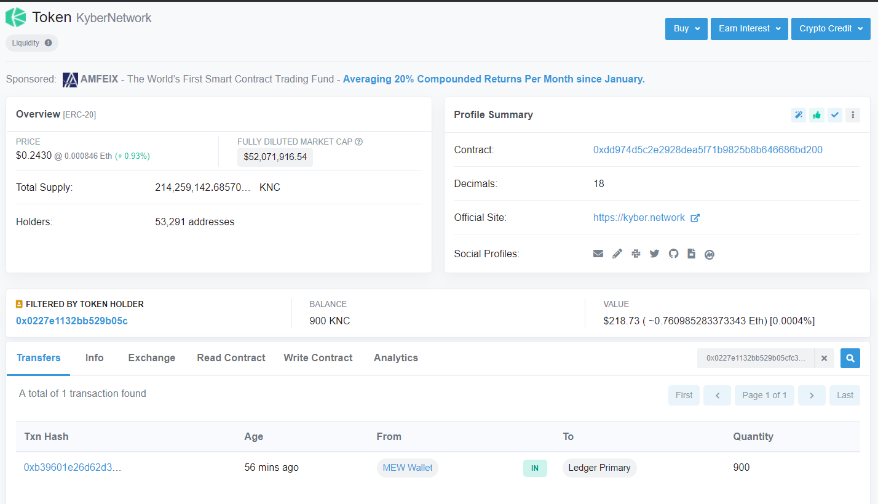
Task: Click the 900 KNC balance value
Action: coord(329,321)
